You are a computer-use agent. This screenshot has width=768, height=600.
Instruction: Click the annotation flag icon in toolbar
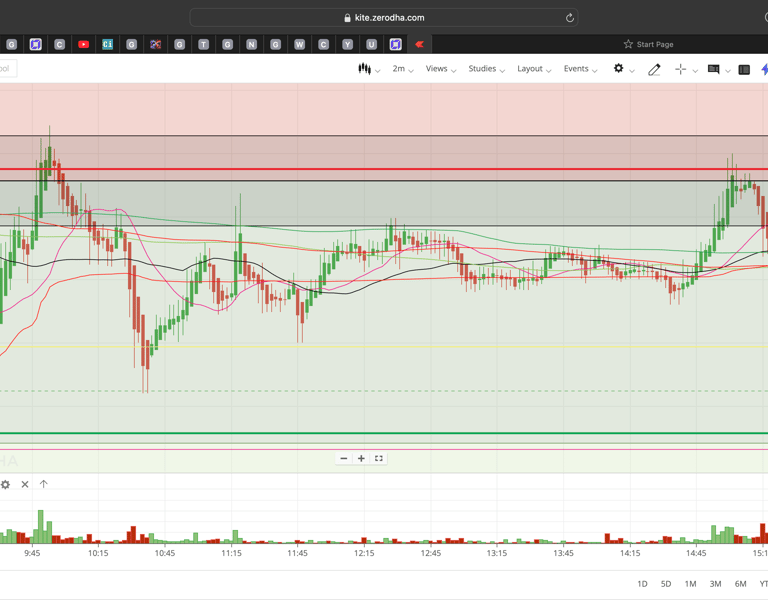click(x=714, y=70)
